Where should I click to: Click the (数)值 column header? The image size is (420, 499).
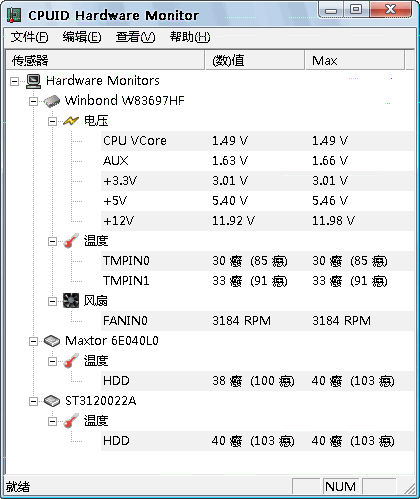pyautogui.click(x=255, y=60)
